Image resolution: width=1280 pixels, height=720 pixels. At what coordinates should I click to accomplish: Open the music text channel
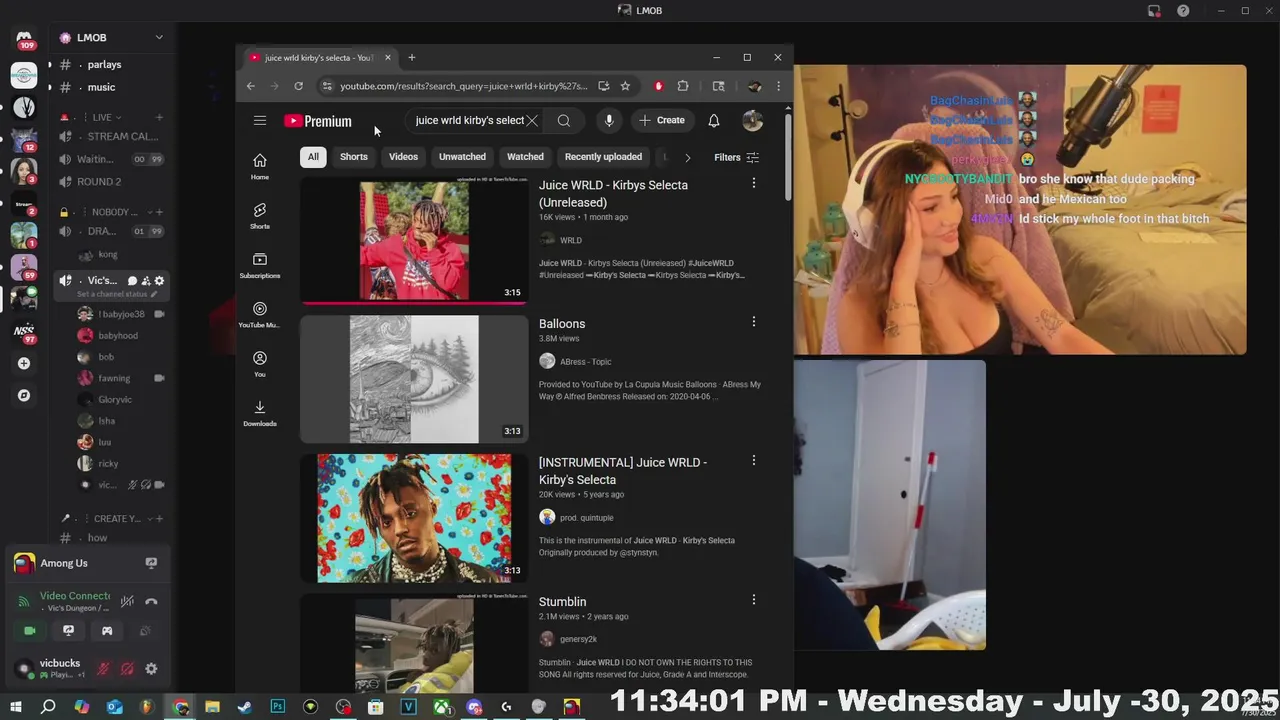pyautogui.click(x=101, y=87)
